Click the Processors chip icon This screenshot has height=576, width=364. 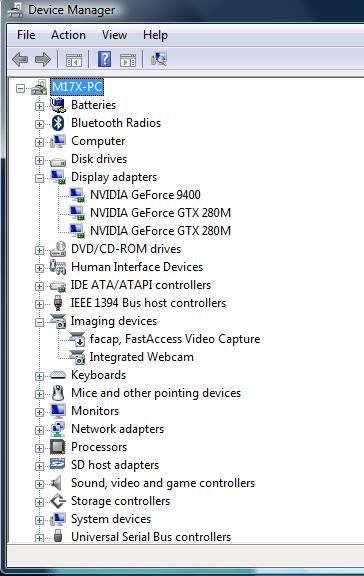pos(58,447)
